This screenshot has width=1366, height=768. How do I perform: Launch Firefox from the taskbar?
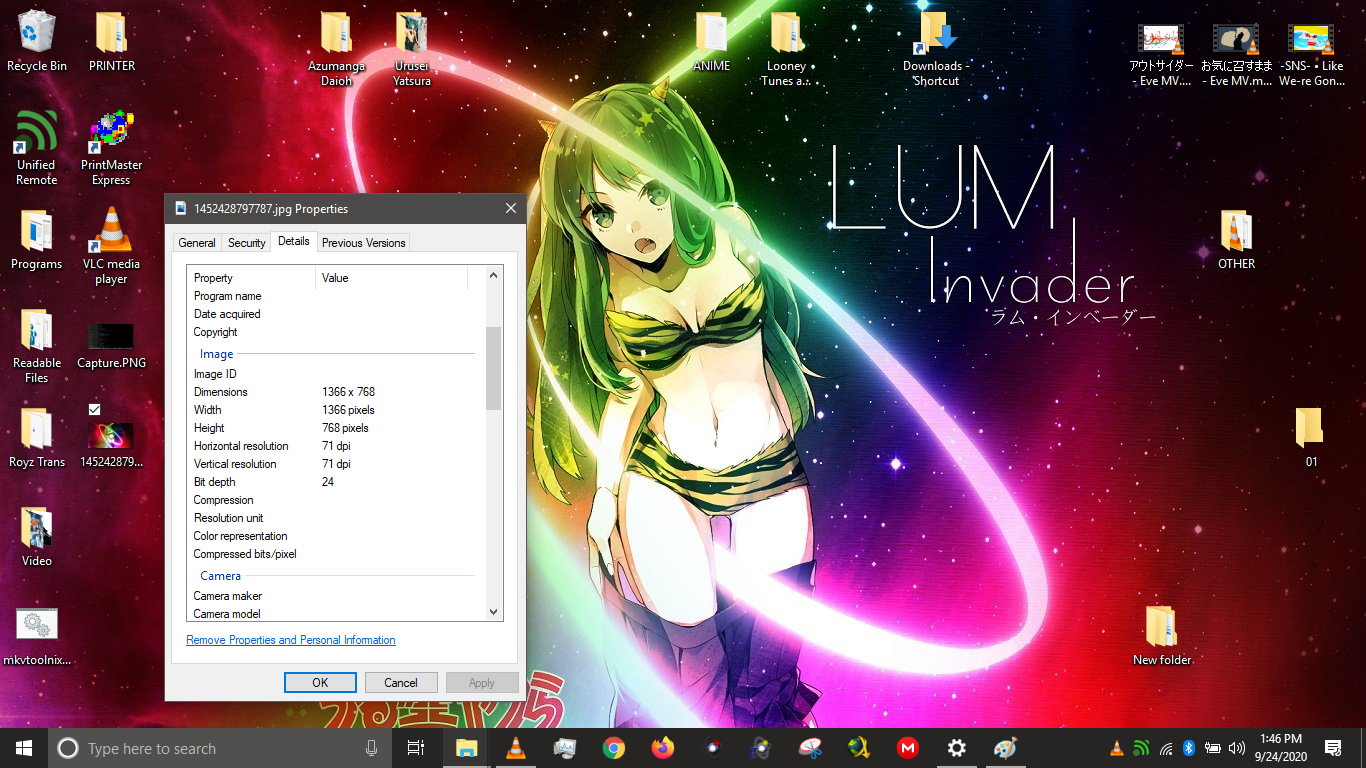663,748
